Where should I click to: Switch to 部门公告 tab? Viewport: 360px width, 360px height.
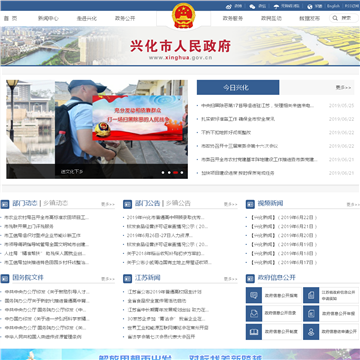tap(147, 203)
